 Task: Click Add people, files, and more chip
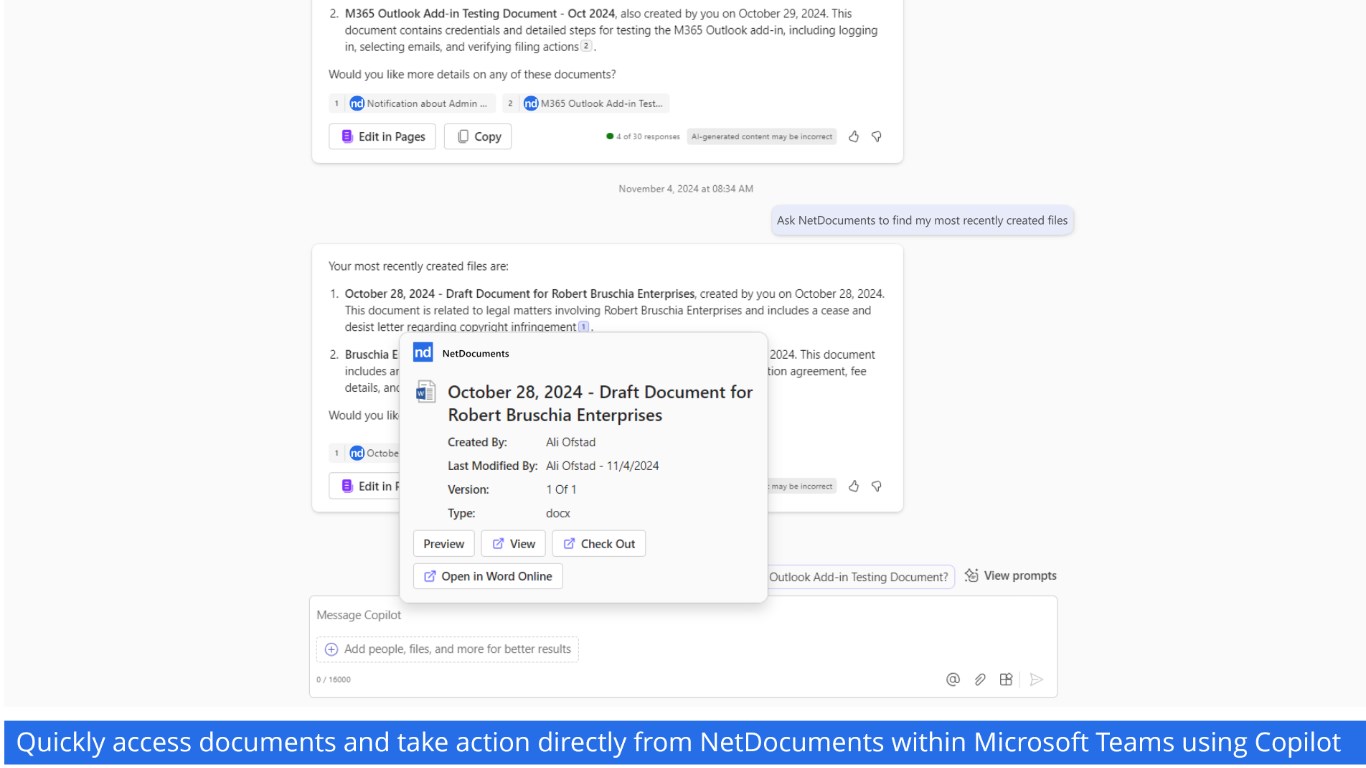pyautogui.click(x=447, y=649)
